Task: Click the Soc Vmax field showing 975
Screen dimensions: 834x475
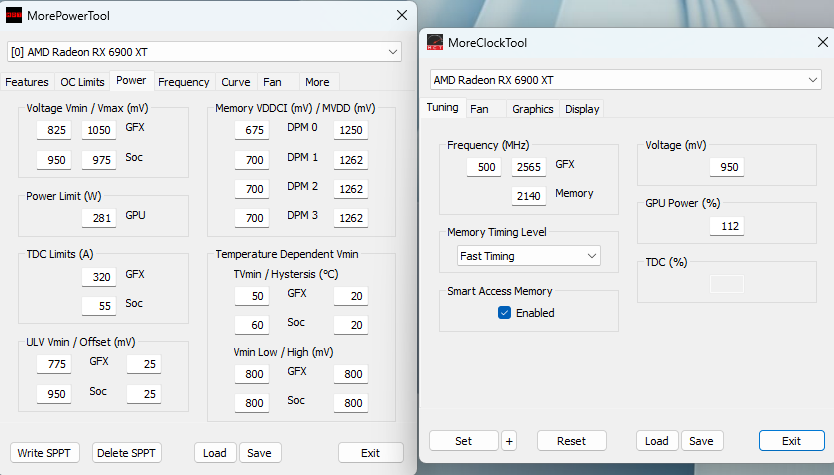Action: [99, 160]
